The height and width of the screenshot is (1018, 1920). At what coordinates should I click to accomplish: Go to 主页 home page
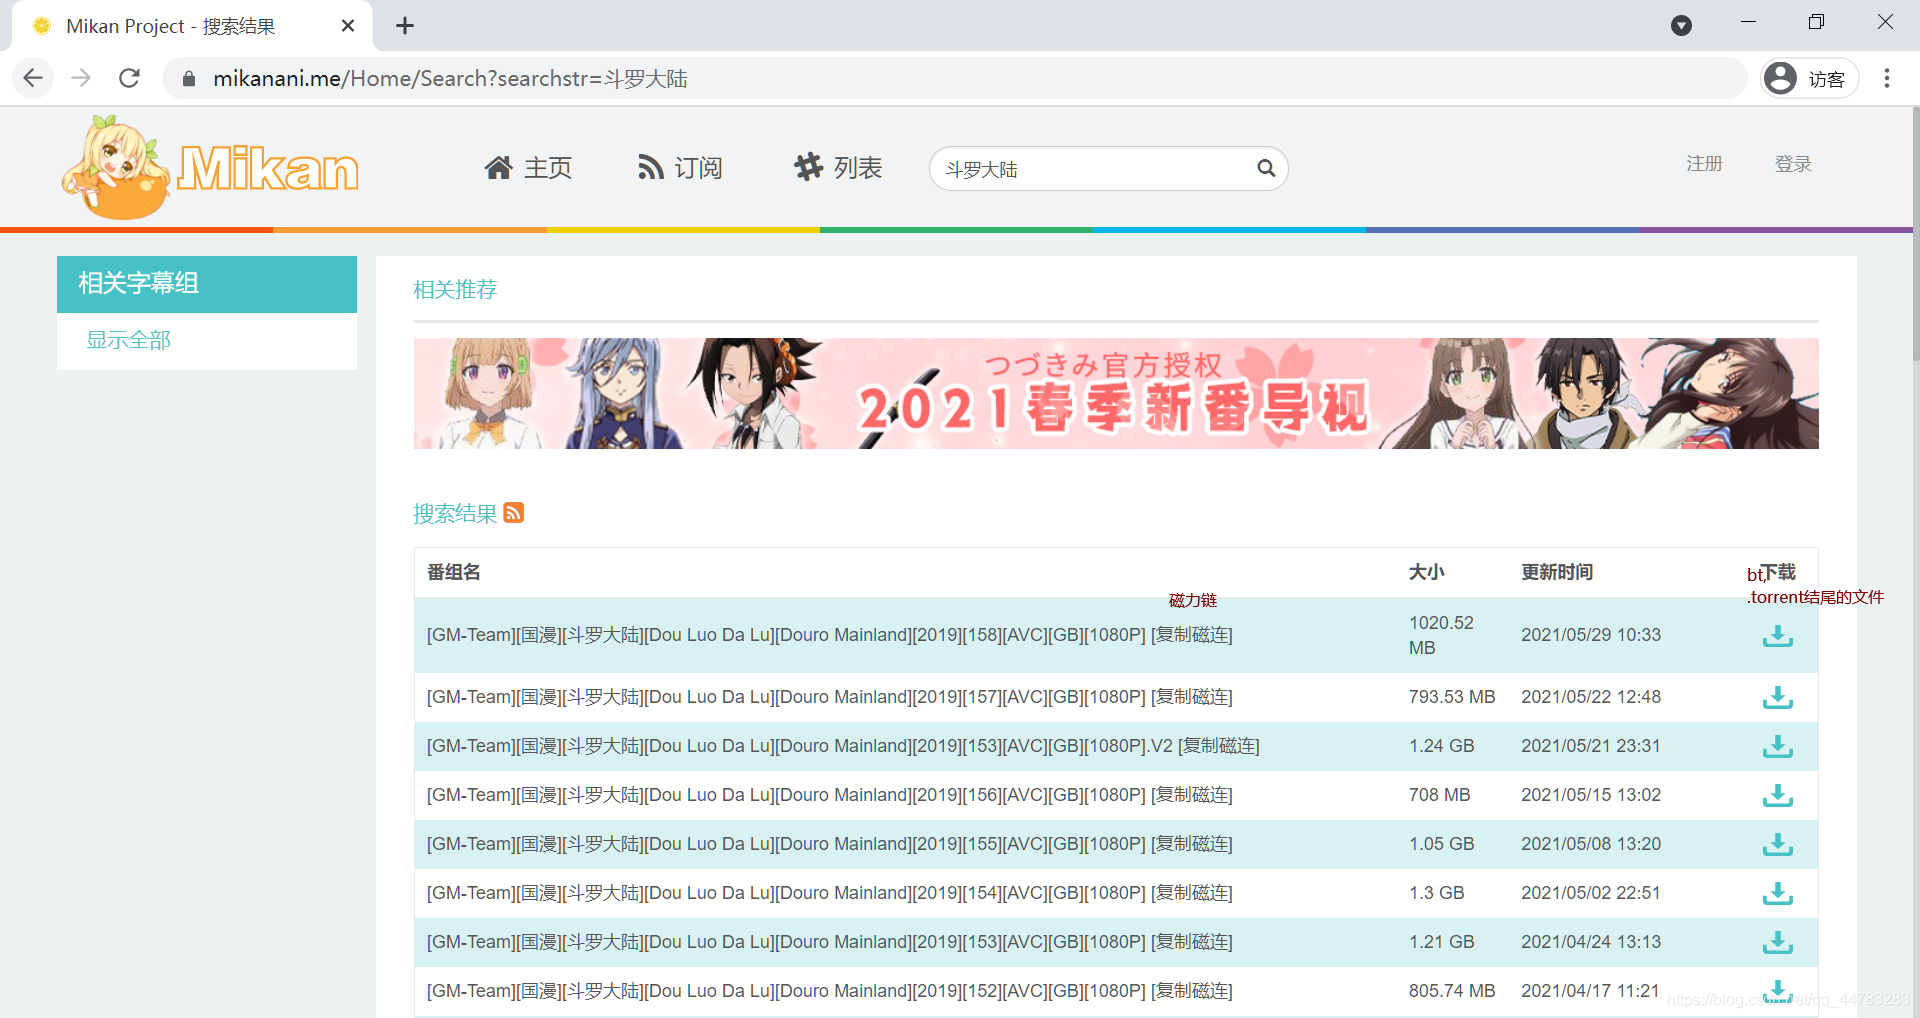(528, 168)
